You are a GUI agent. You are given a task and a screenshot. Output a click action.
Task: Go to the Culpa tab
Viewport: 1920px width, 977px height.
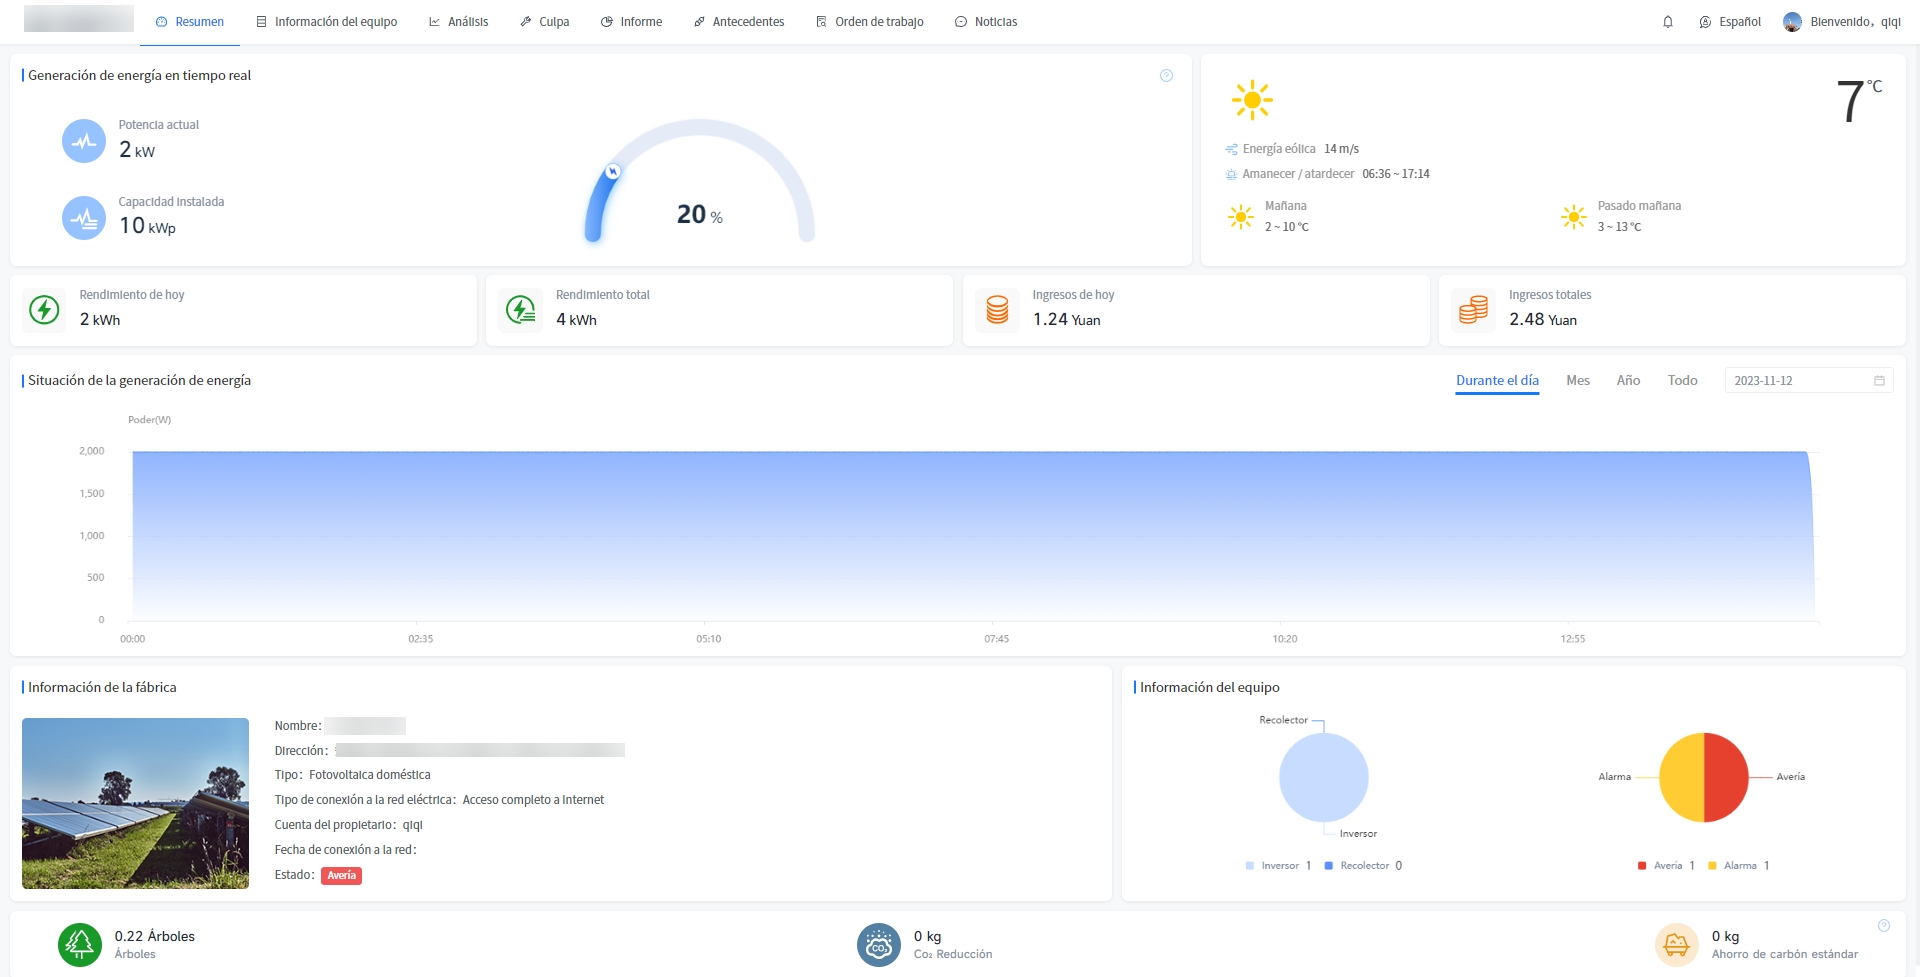544,22
